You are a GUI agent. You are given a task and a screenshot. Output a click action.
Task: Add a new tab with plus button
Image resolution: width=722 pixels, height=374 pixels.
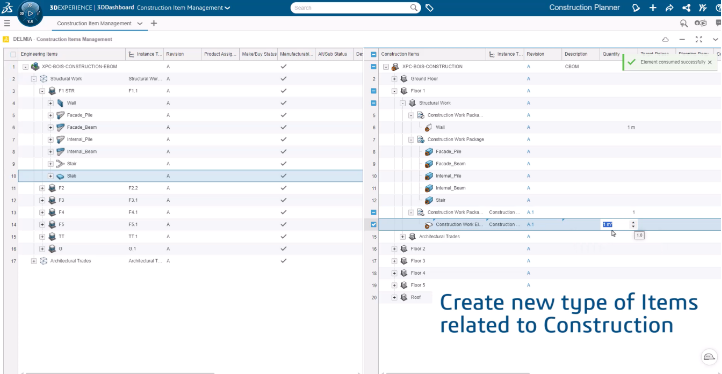coord(154,23)
